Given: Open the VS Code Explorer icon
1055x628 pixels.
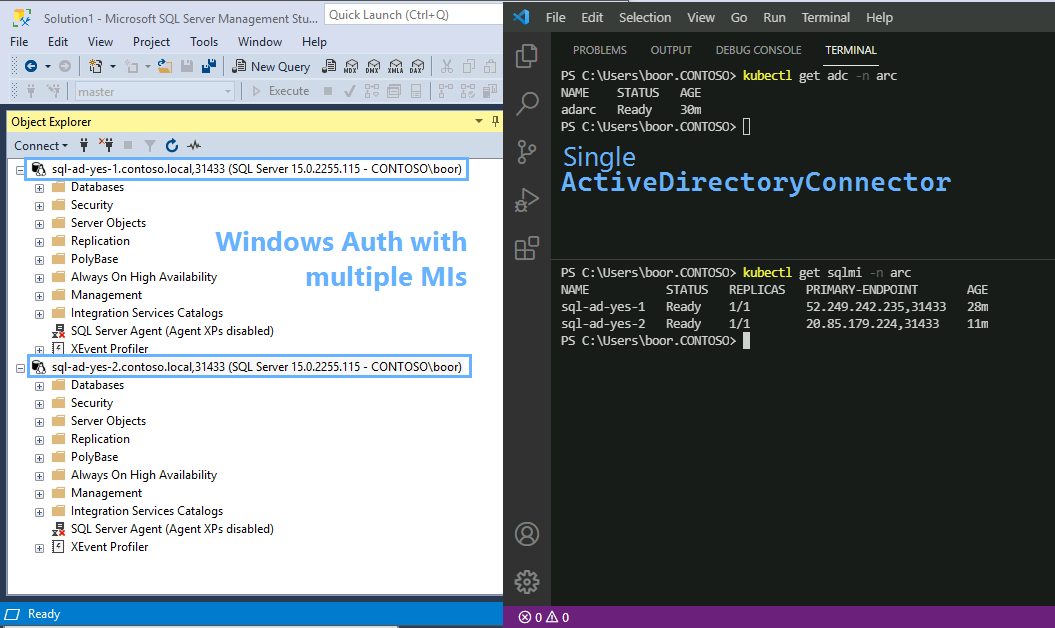Looking at the screenshot, I should coord(526,56).
